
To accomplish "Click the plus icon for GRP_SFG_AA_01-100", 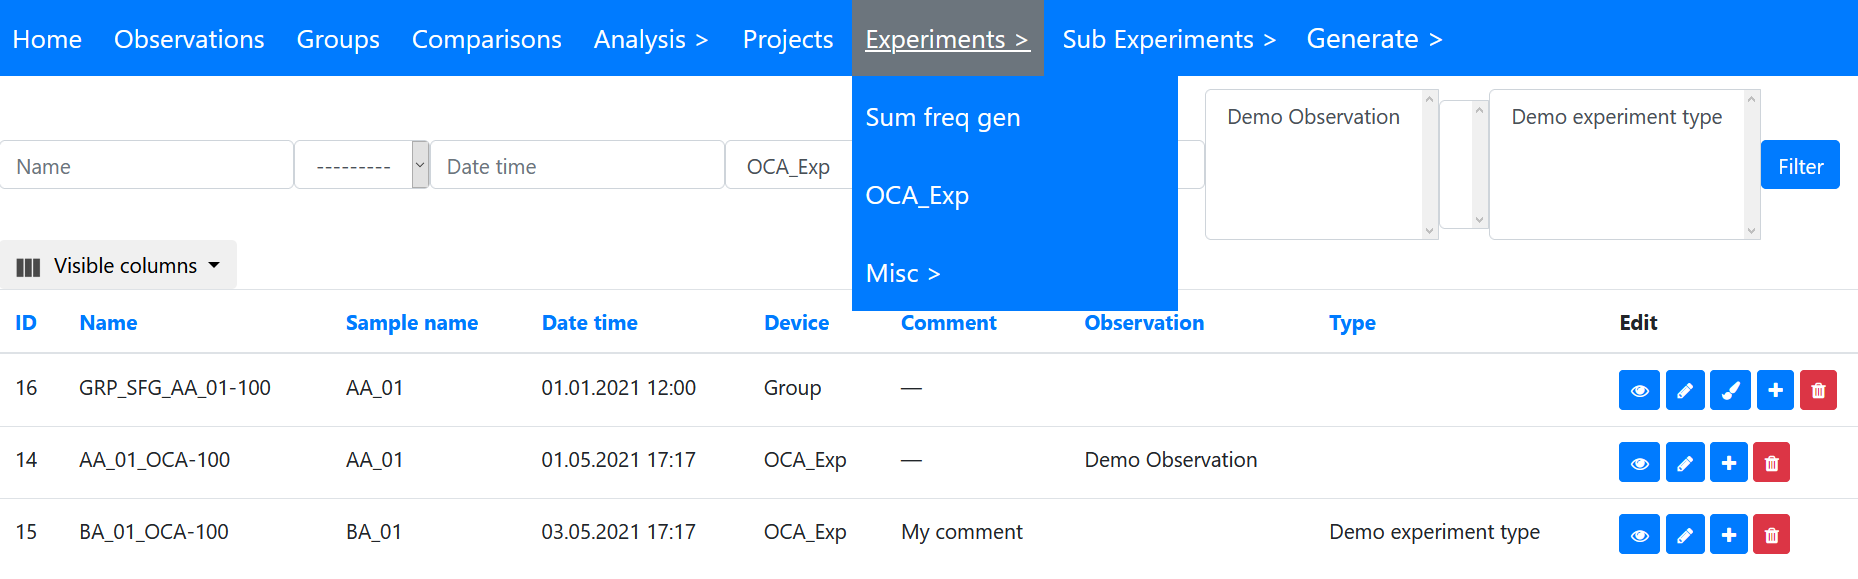I will point(1775,390).
